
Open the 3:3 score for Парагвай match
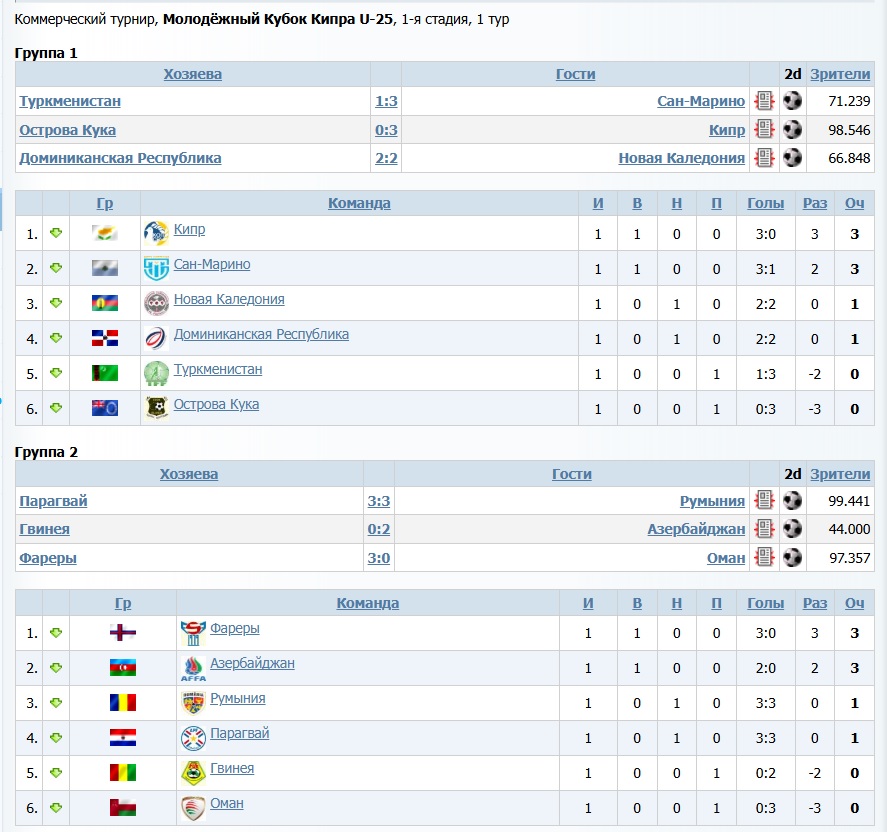point(379,501)
